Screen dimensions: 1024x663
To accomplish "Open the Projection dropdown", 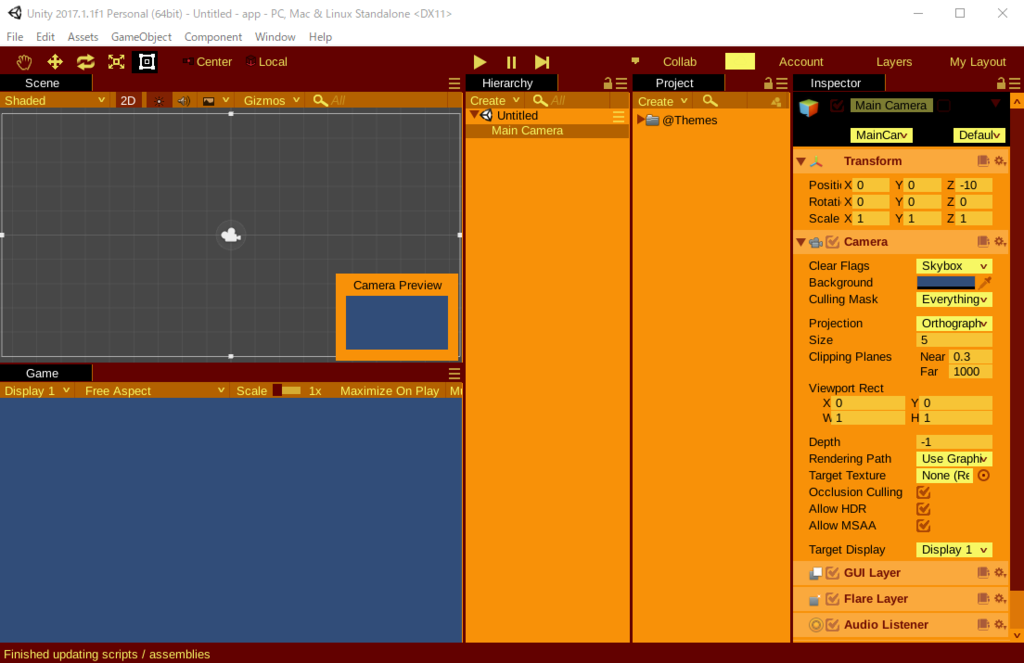I will coord(953,323).
